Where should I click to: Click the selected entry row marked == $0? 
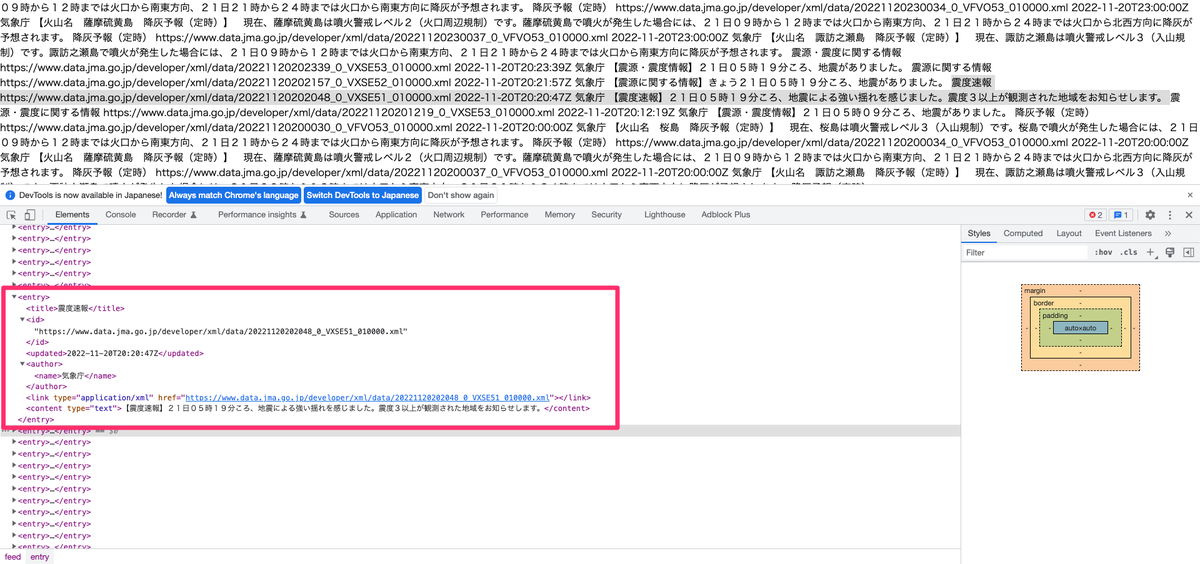[480, 430]
